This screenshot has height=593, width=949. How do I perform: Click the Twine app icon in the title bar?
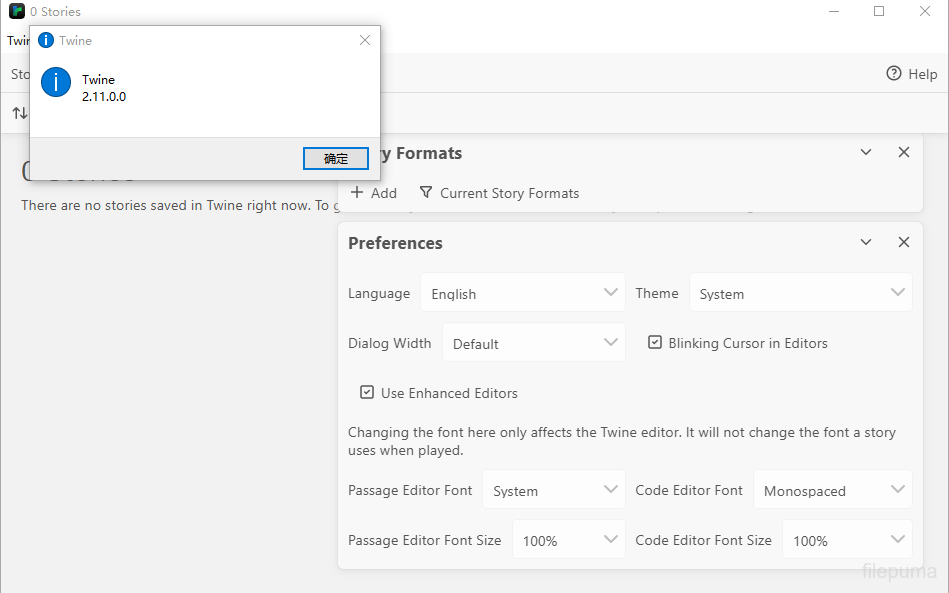[17, 12]
